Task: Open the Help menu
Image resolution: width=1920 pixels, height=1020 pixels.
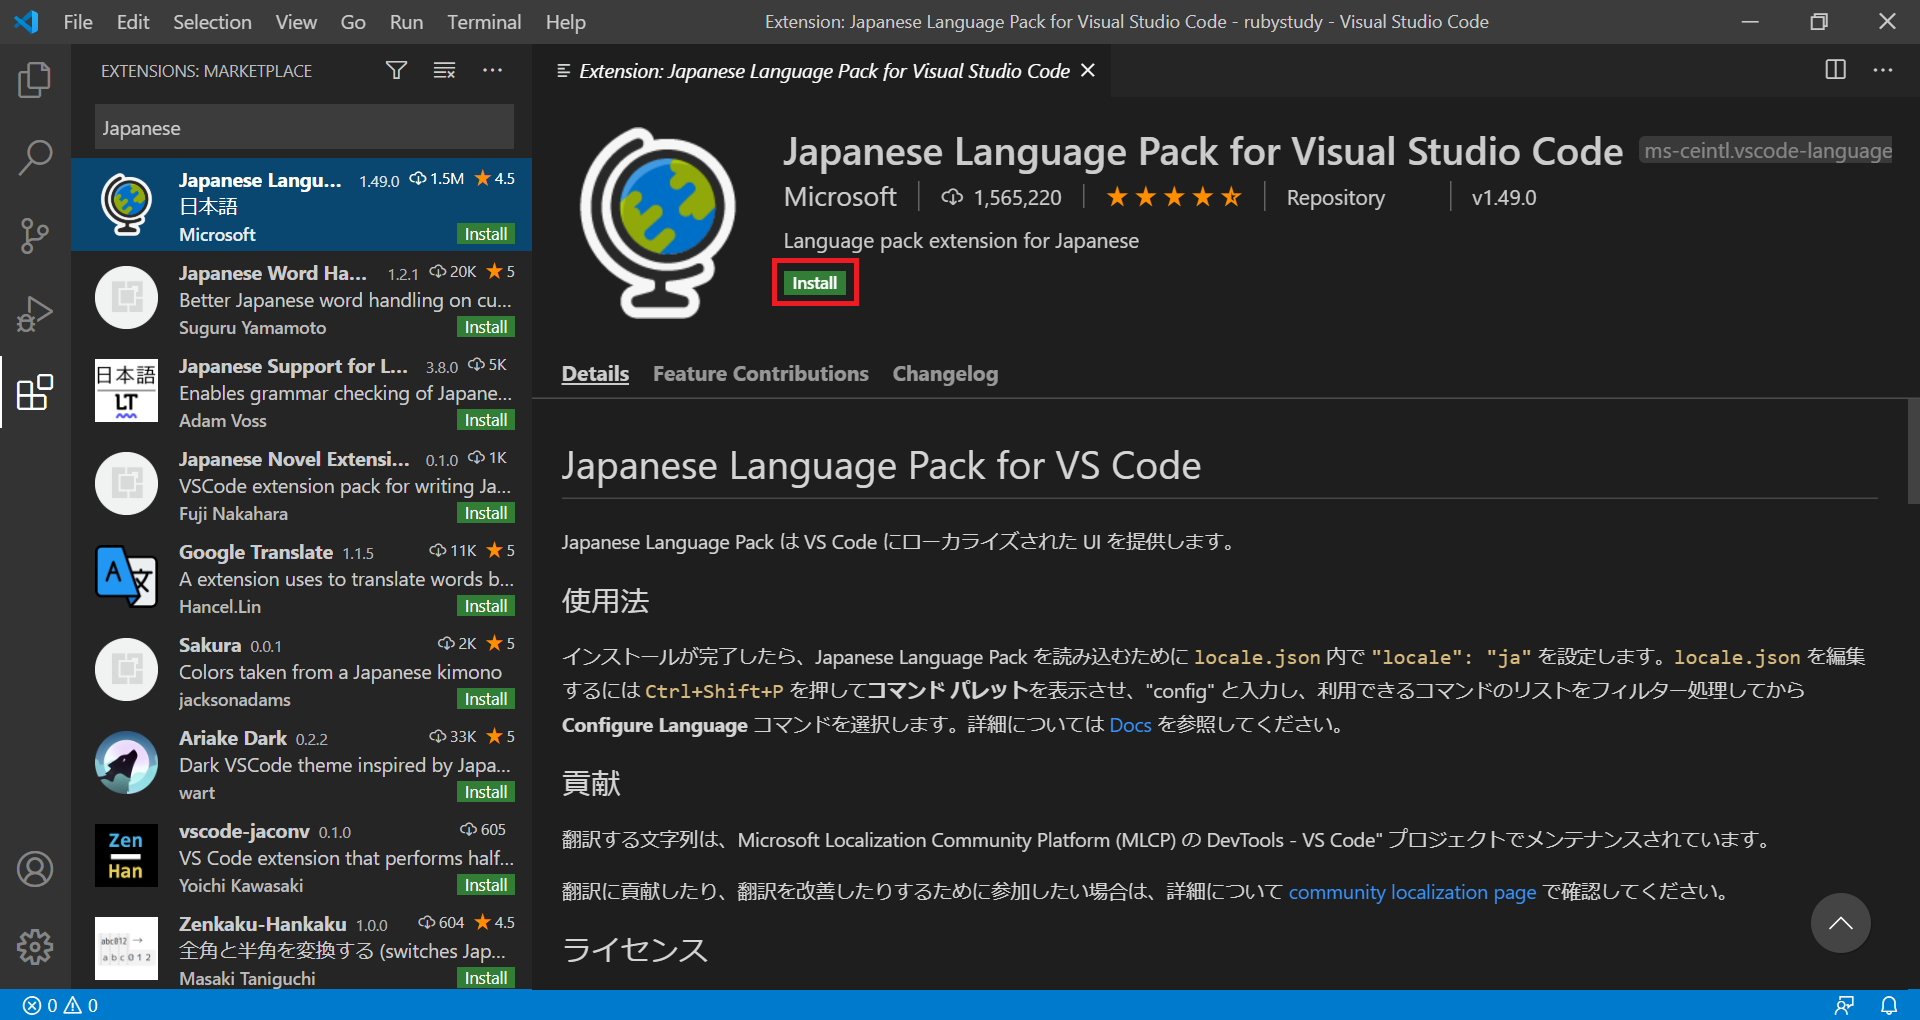Action: click(x=566, y=22)
